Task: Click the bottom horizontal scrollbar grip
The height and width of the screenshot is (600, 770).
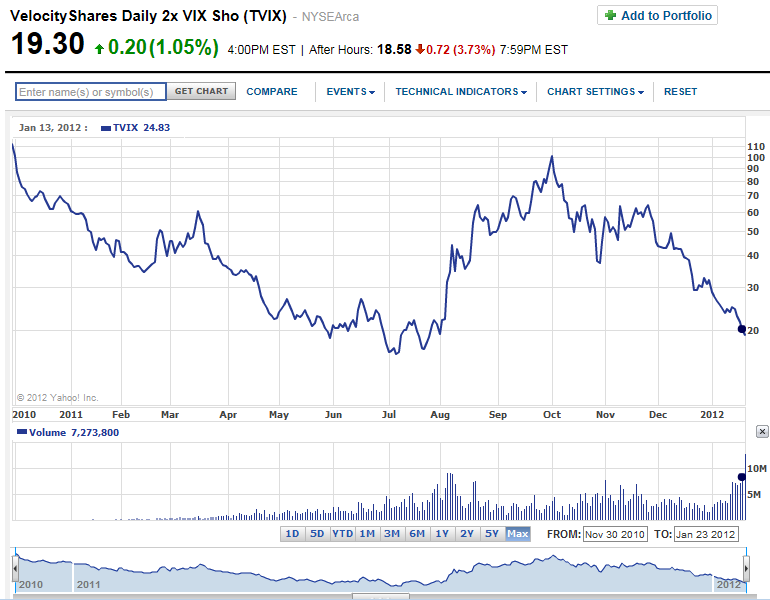Action: (x=381, y=597)
